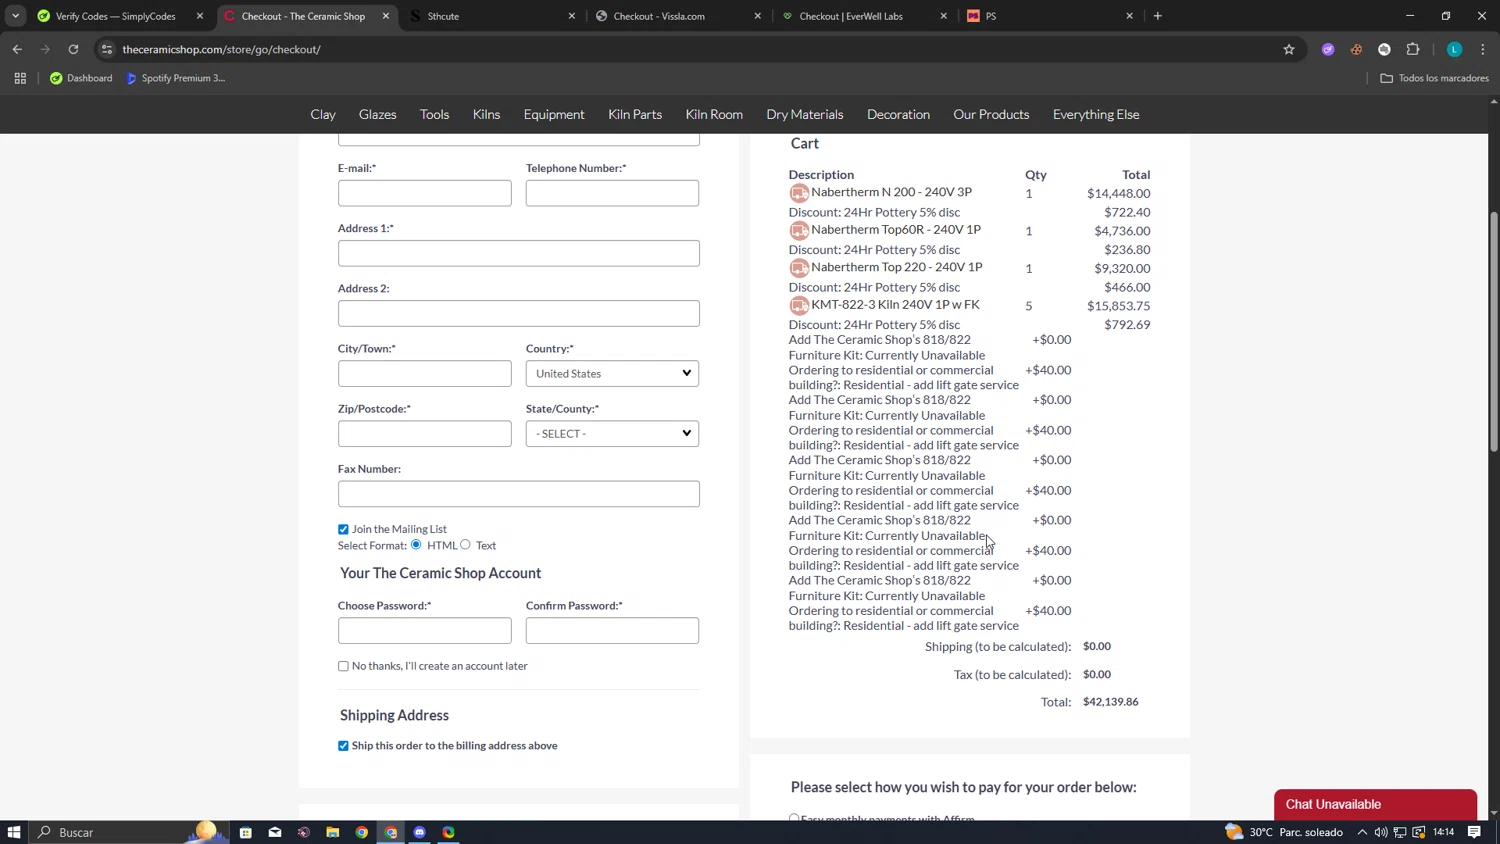Open the browser extensions puzzle icon
Image resolution: width=1500 pixels, height=844 pixels.
point(1413,49)
